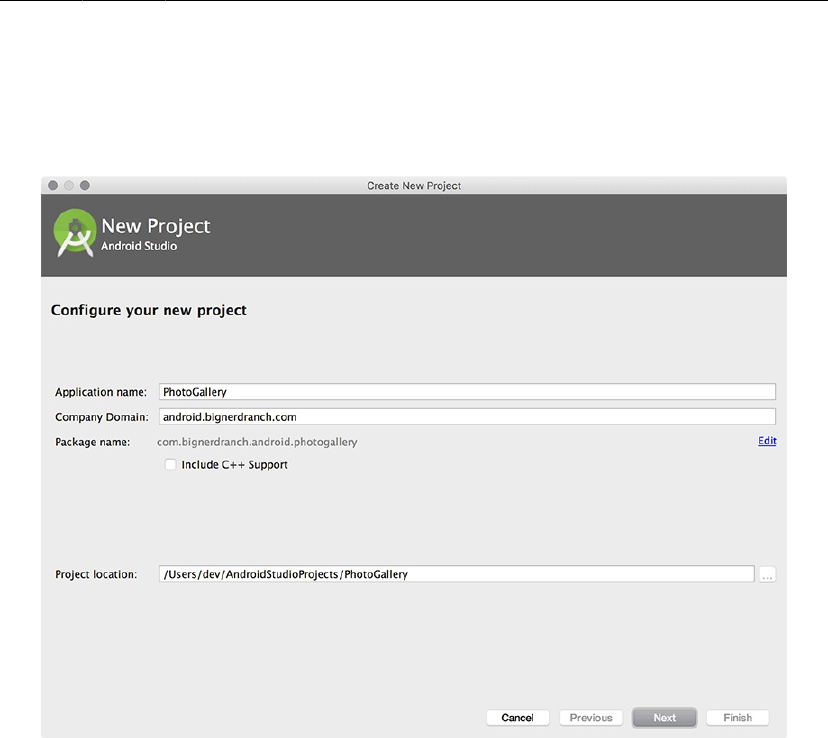
Task: Open the project location browse button
Action: [767, 574]
